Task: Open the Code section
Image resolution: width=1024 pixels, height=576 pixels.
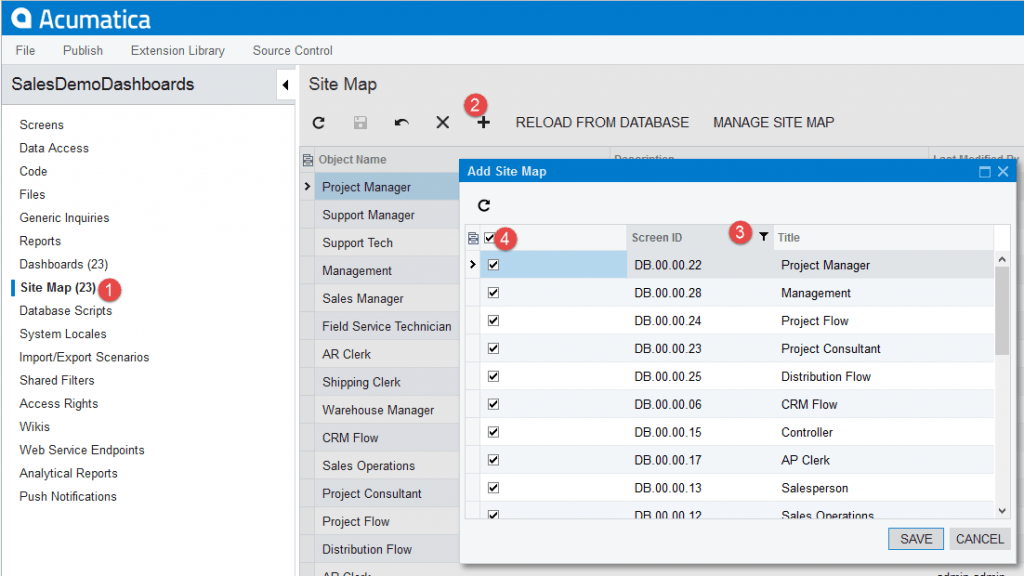Action: tap(33, 171)
